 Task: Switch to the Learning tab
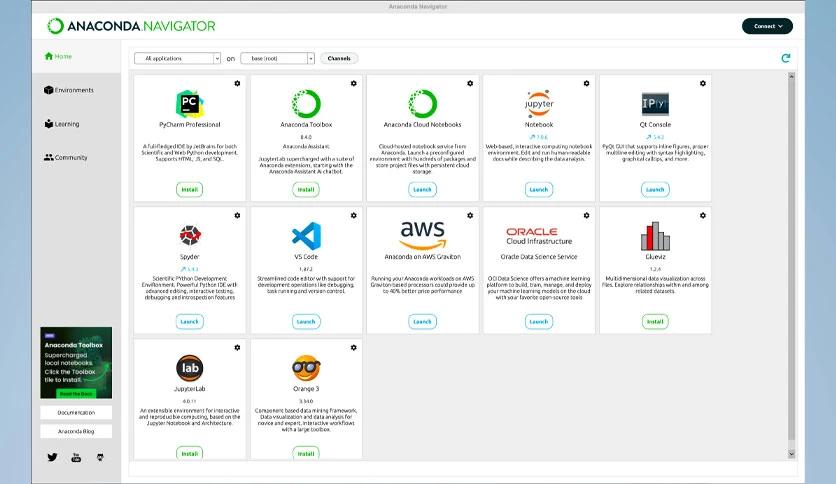(62, 124)
